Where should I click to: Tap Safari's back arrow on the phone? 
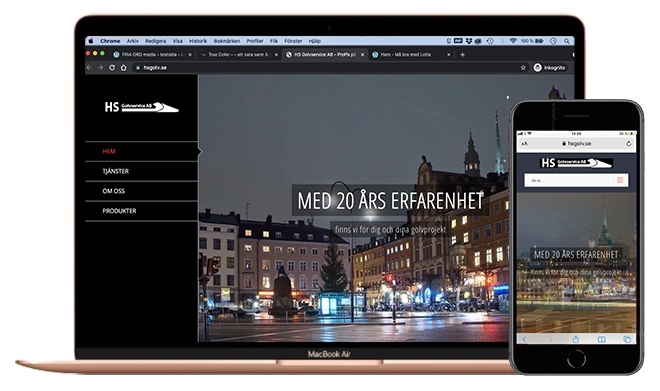tap(524, 339)
